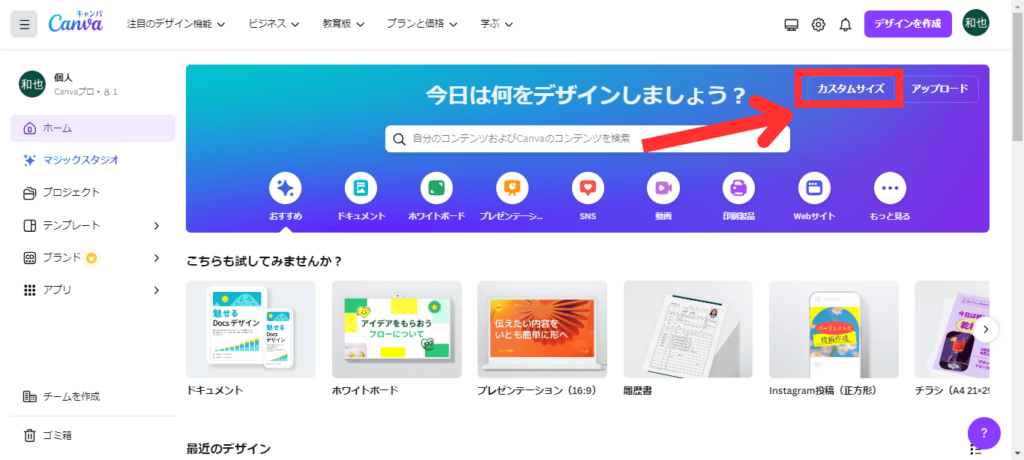Toggle the hamburger sidebar menu button
Screen dimensions: 1024x460
coord(24,24)
